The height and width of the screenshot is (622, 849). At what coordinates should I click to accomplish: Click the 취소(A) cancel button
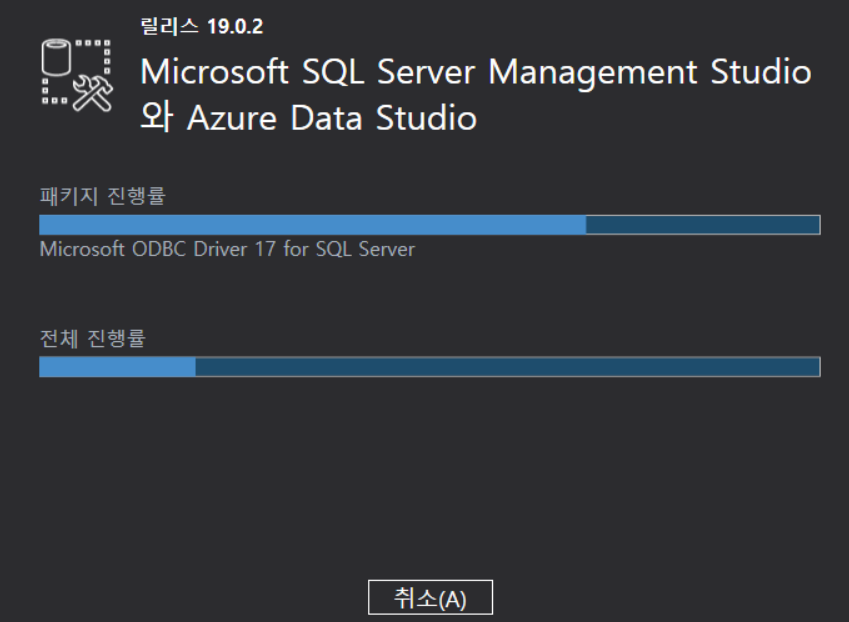pyautogui.click(x=430, y=597)
